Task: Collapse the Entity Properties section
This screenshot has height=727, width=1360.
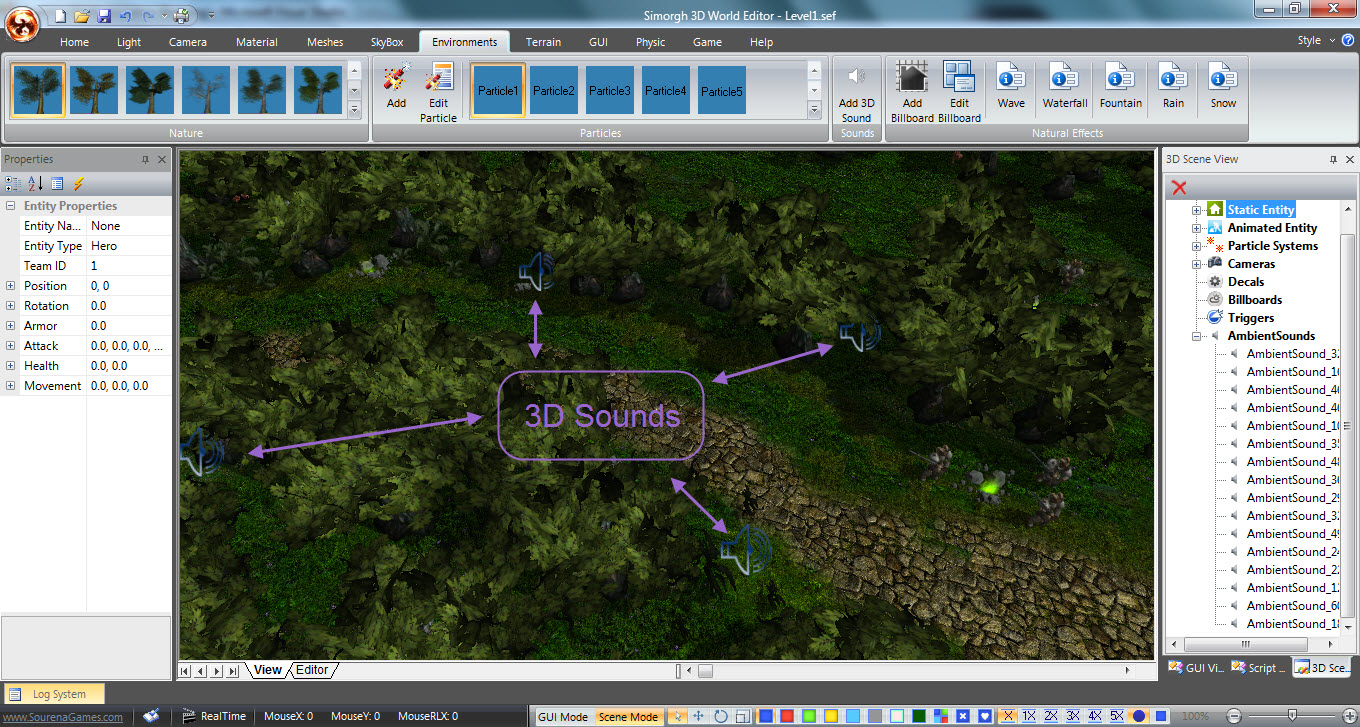Action: (x=10, y=206)
